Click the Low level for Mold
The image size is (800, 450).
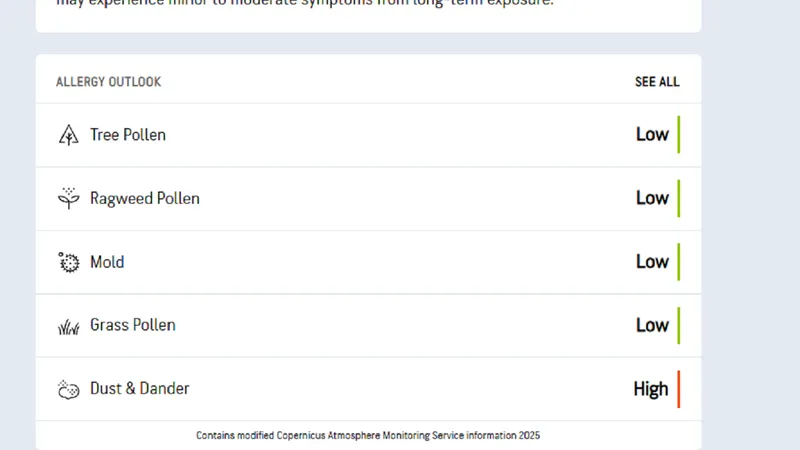click(x=652, y=262)
